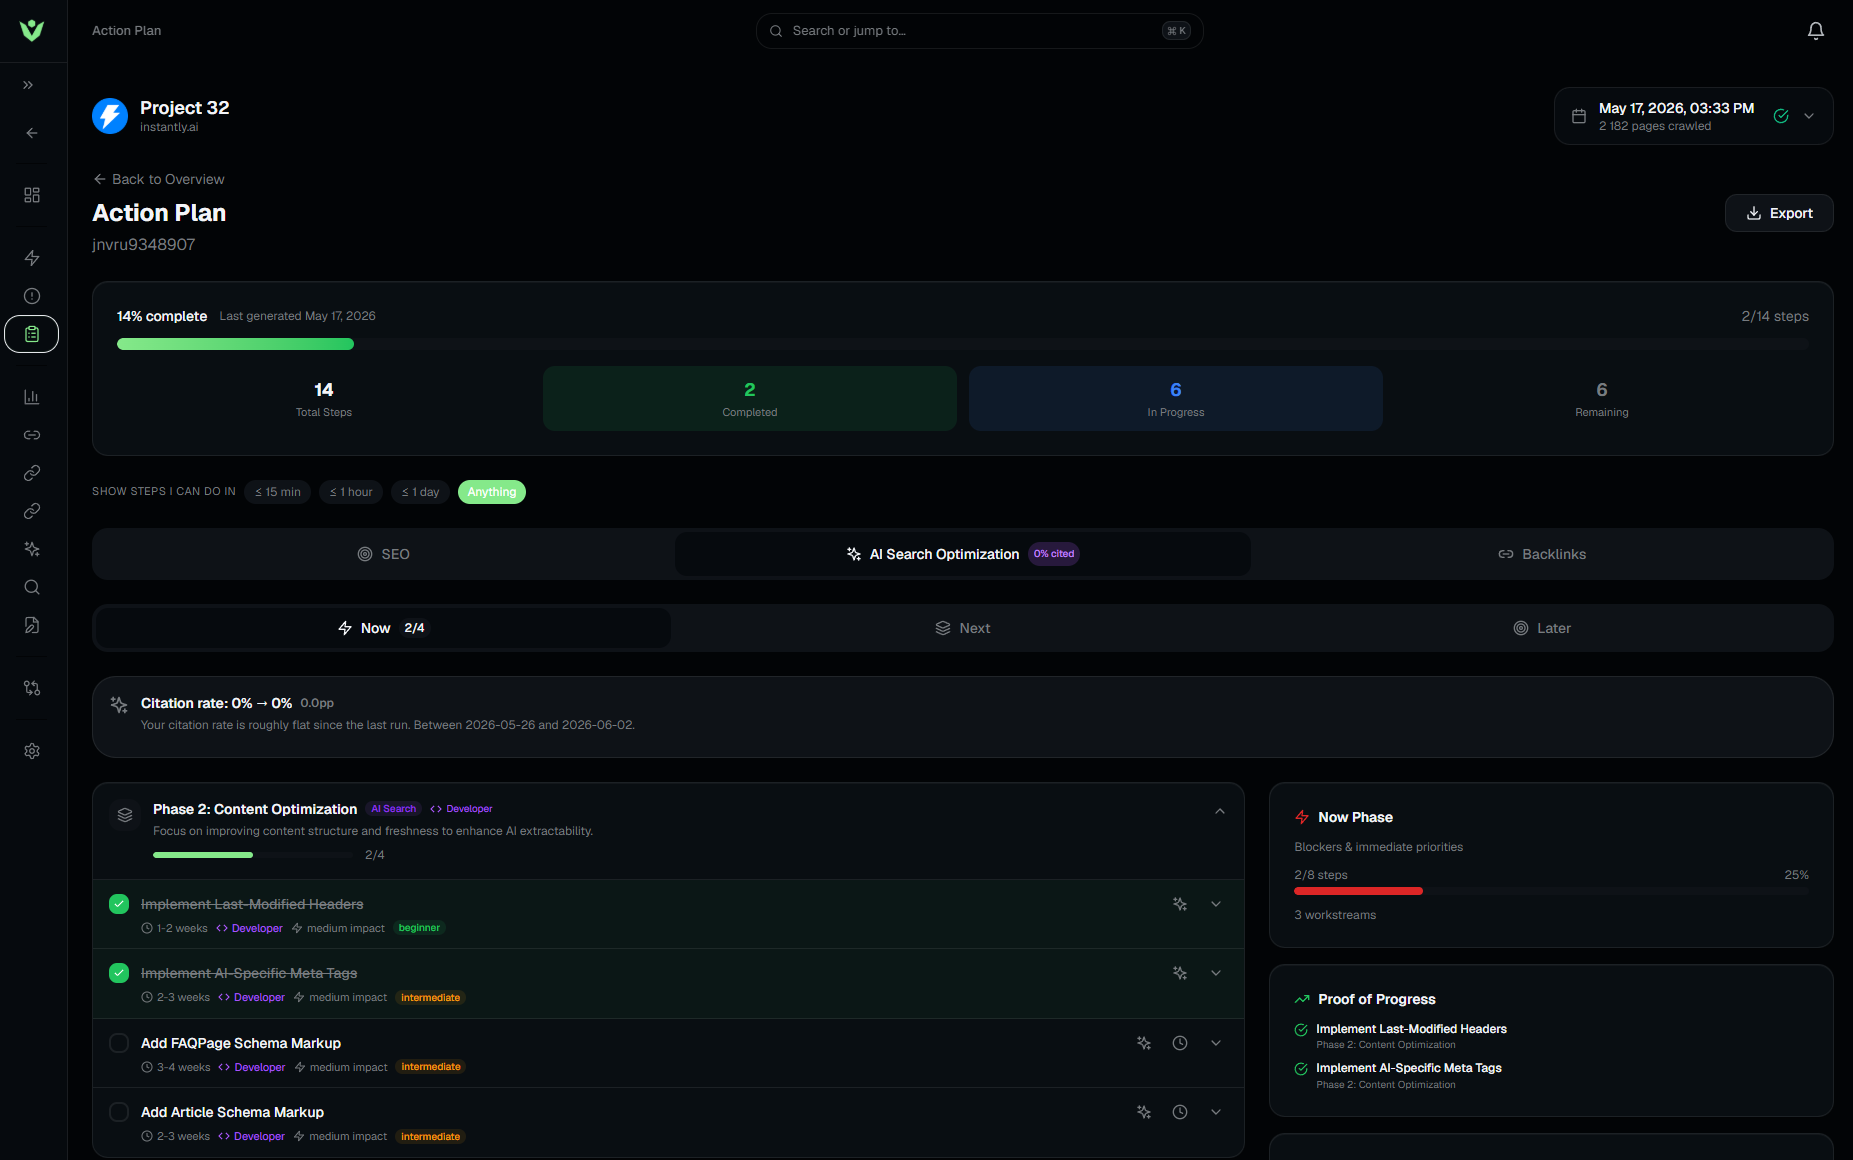
Task: Check Add FAQPage Schema Markup step
Action: point(119,1043)
